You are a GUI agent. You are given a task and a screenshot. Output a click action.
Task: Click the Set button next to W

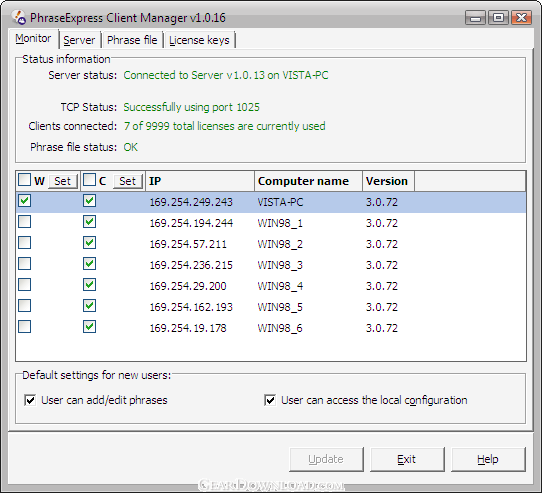pos(63,181)
